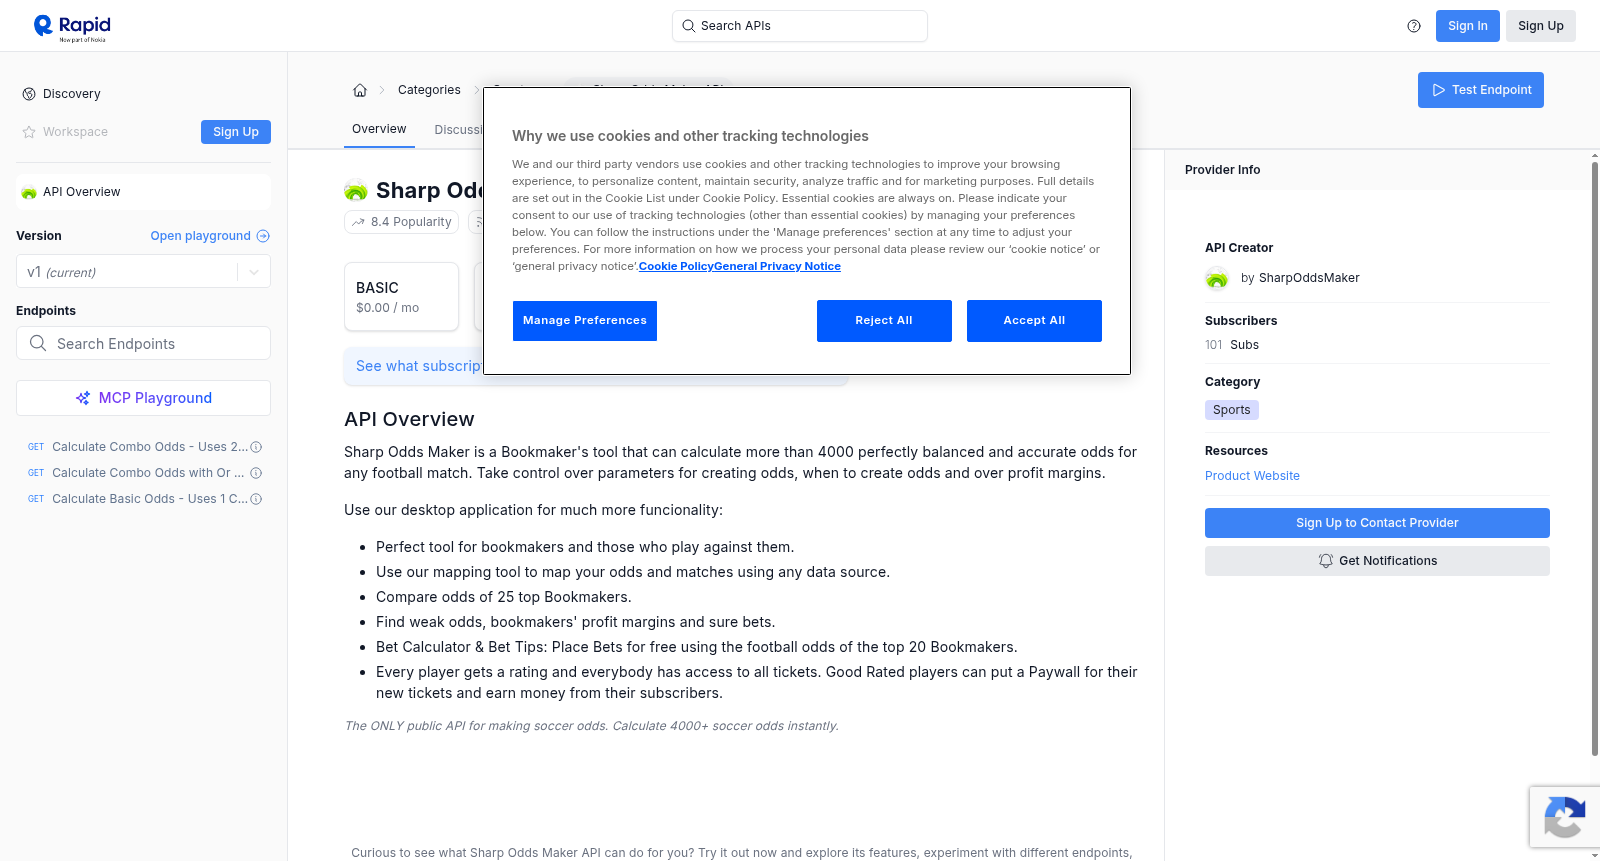Select API Overview in the sidebar
This screenshot has height=861, width=1600.
(x=143, y=192)
